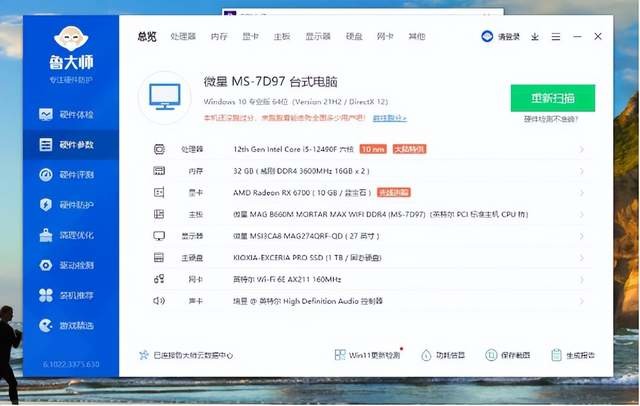
Task: Minimize the 鲁大师 window
Action: pos(577,37)
